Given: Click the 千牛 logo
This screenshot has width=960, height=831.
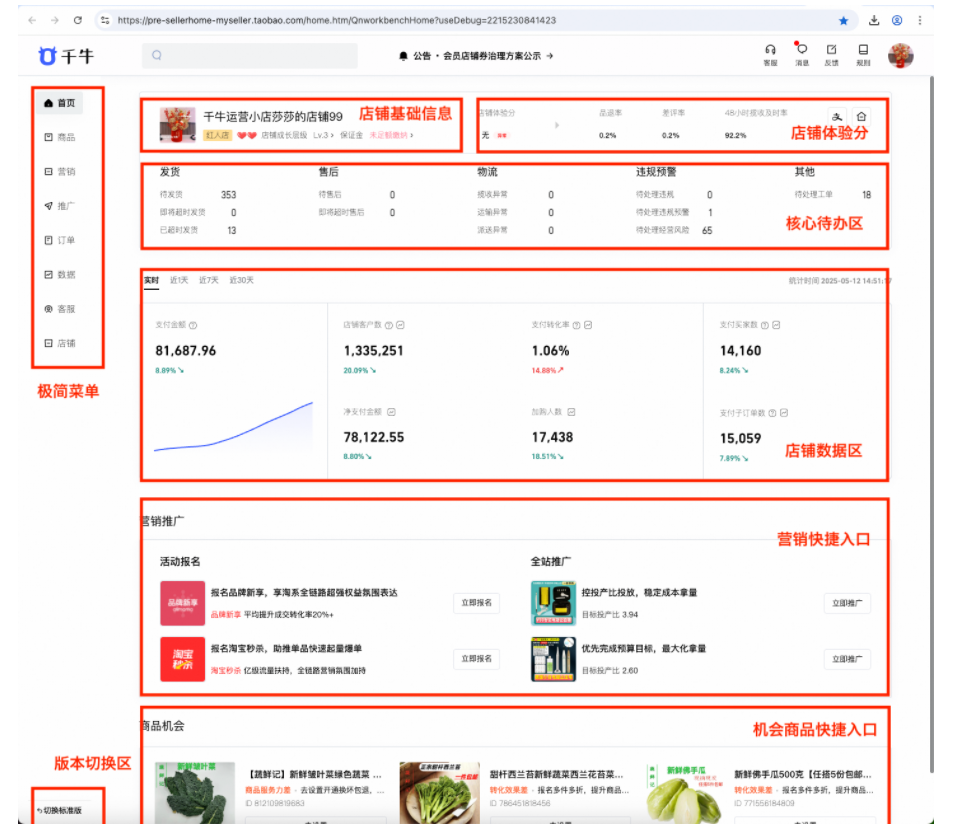Looking at the screenshot, I should pos(66,56).
